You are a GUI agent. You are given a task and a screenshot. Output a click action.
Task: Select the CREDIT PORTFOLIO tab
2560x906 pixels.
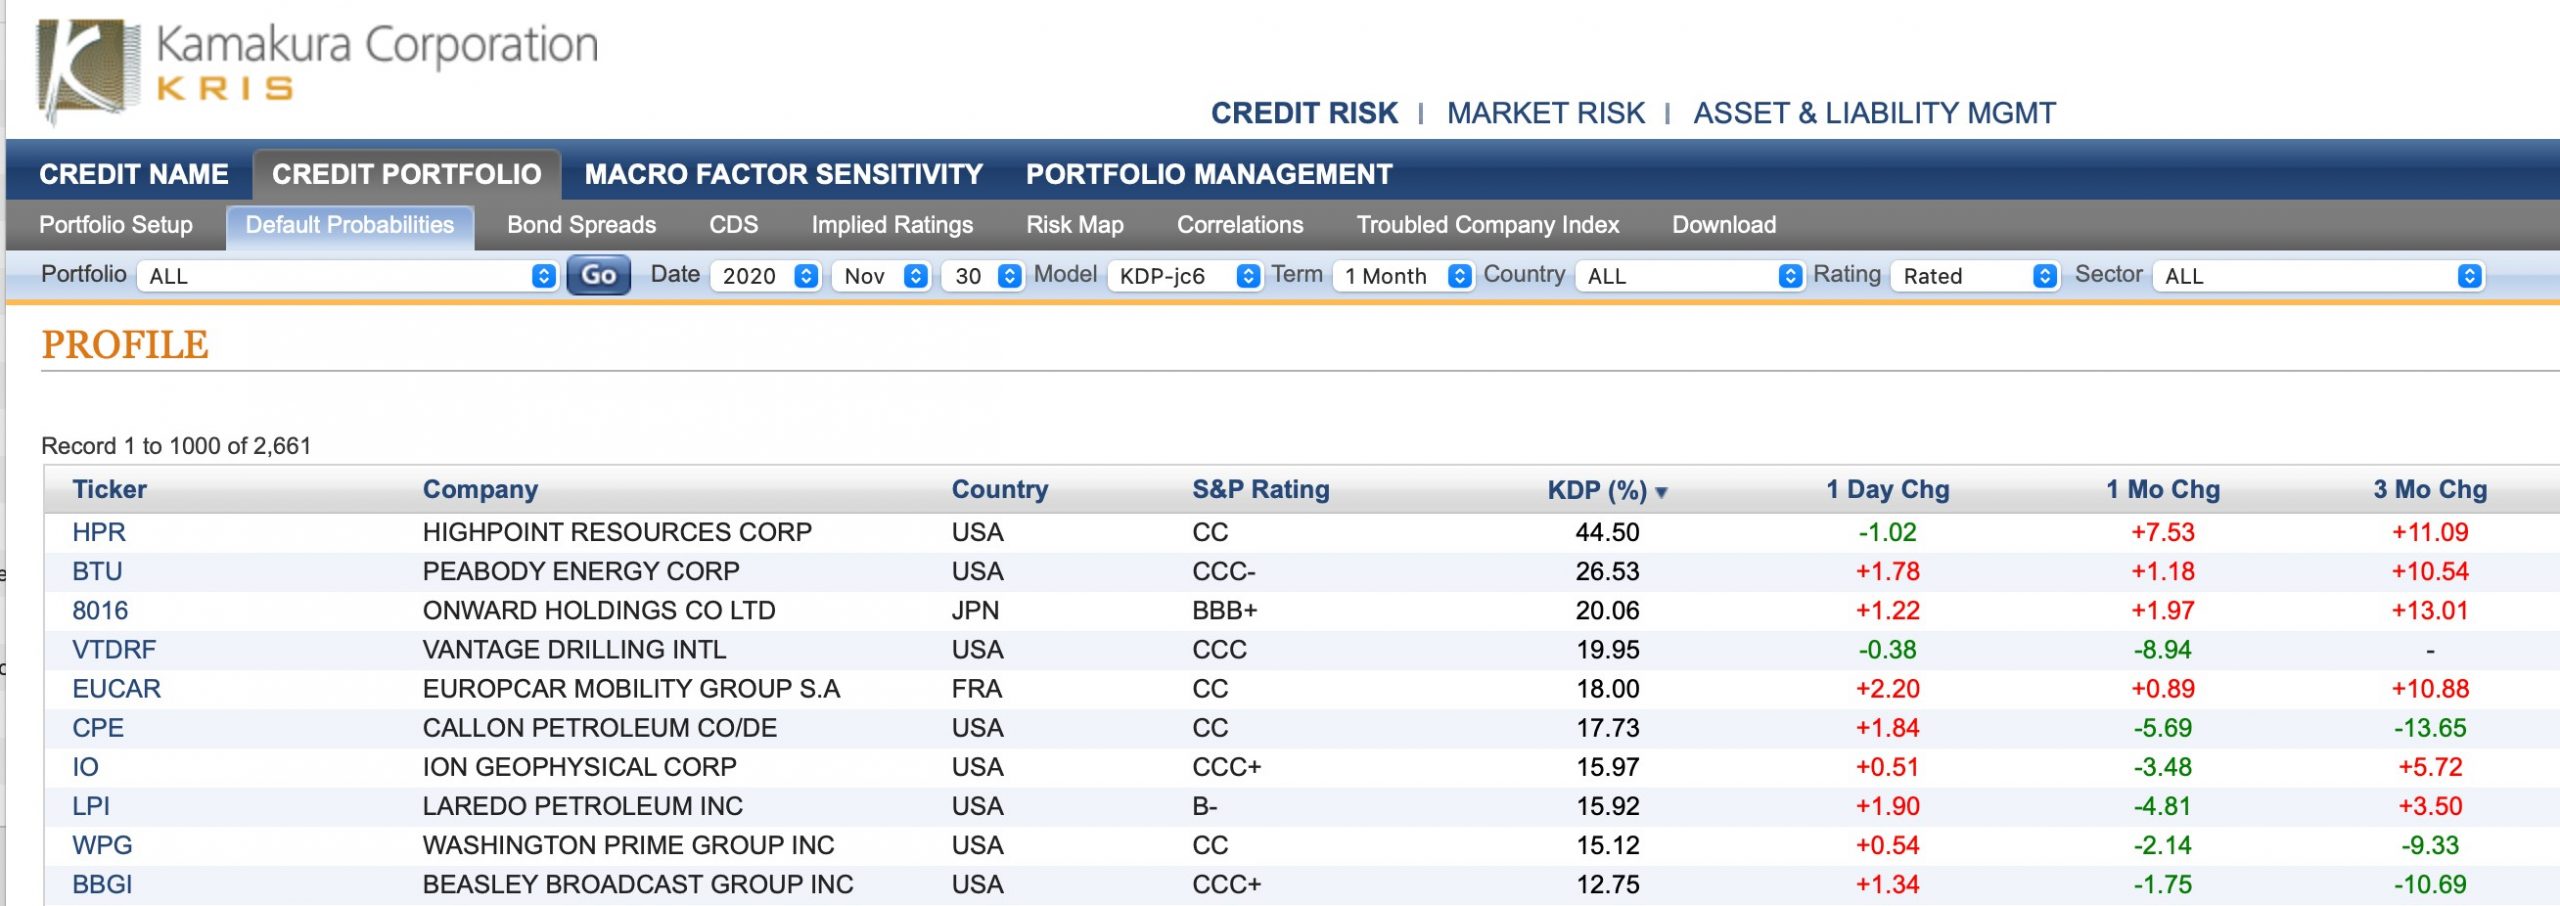pyautogui.click(x=406, y=174)
